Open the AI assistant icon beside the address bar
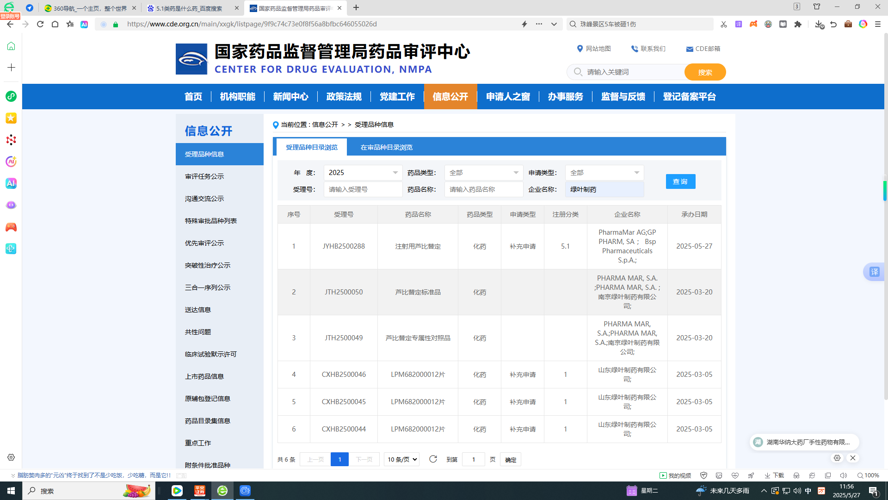The image size is (888, 500). (x=84, y=24)
